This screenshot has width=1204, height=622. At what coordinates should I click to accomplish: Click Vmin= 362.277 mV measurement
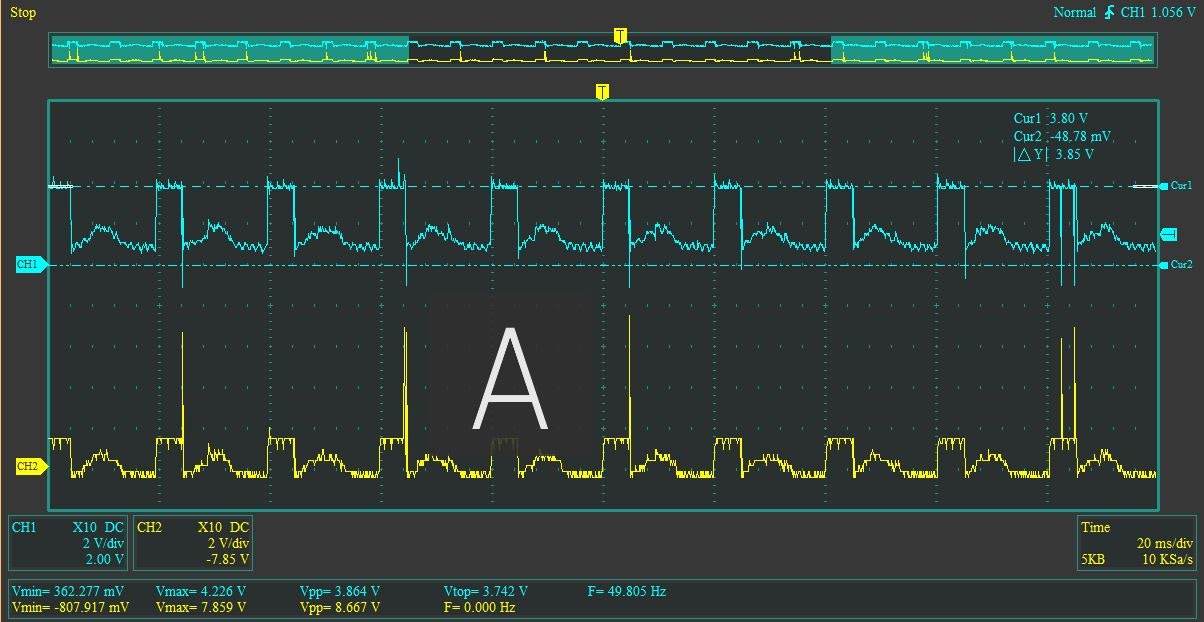click(70, 591)
